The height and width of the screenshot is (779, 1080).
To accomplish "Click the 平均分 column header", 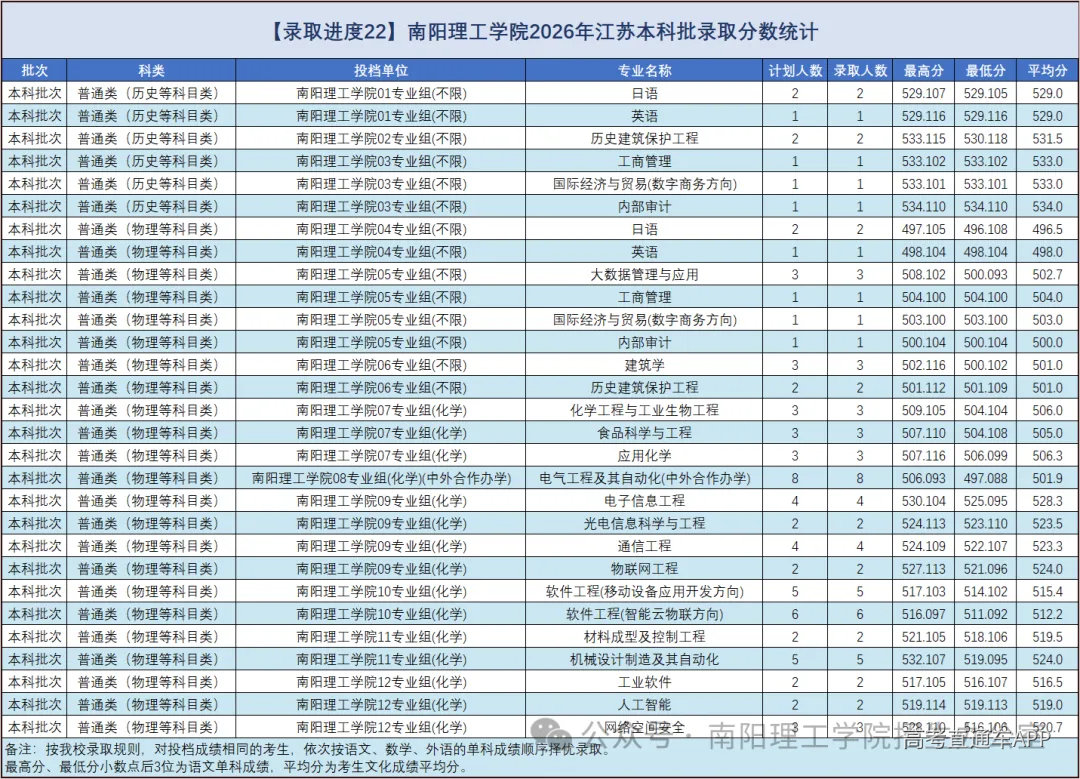I will point(1048,70).
